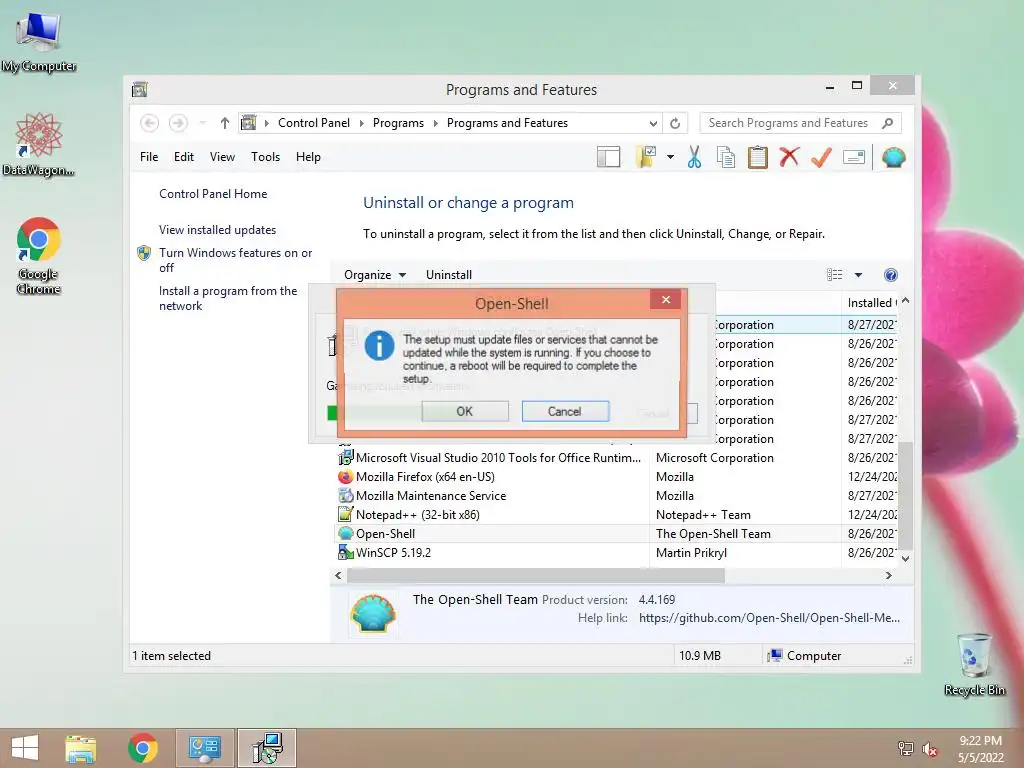Image resolution: width=1024 pixels, height=768 pixels.
Task: Expand the chevron after Programs breadcrumb
Action: pos(436,123)
